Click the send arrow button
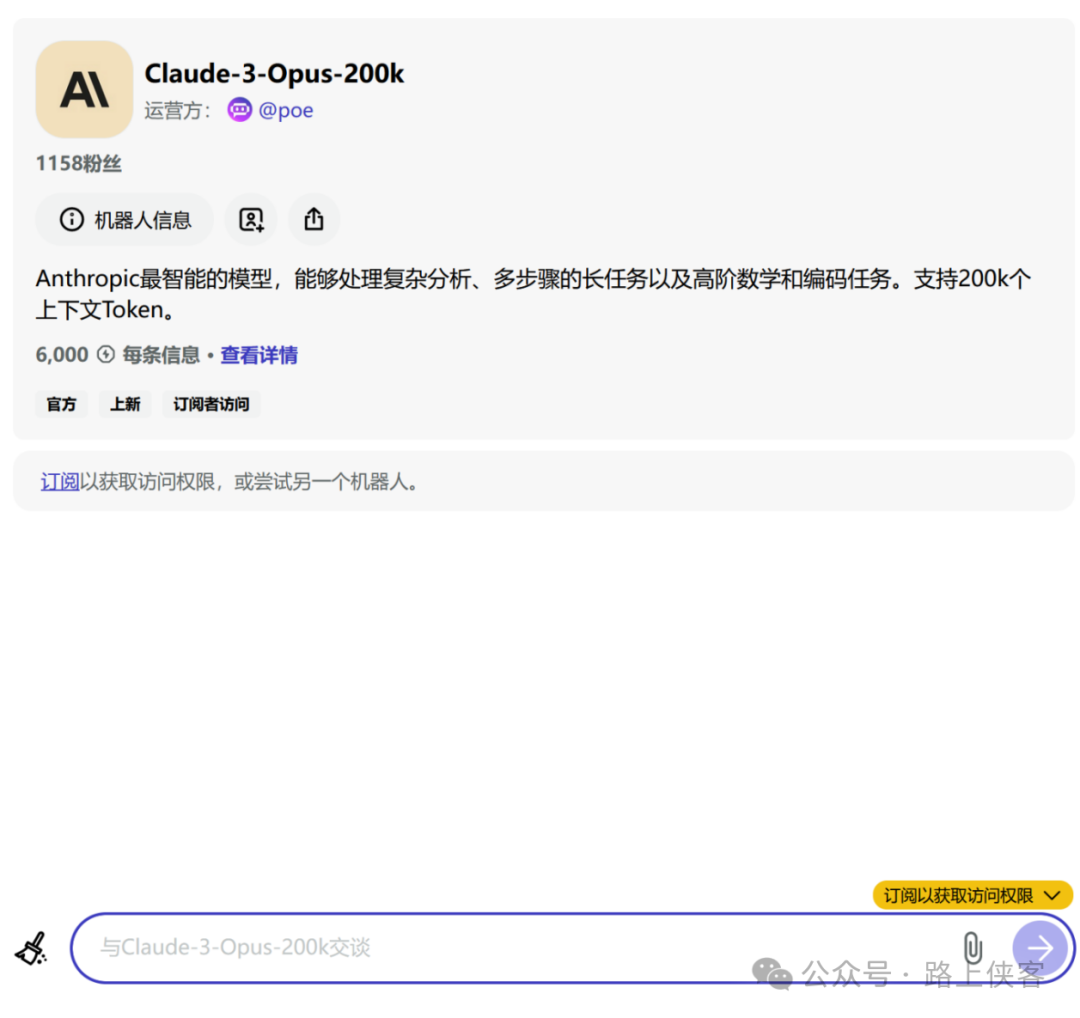The height and width of the screenshot is (1018, 1080). coord(1040,948)
